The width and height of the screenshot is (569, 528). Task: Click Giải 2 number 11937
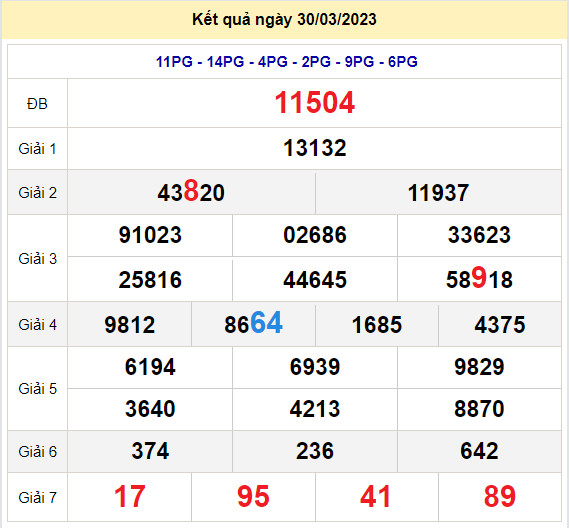tap(438, 193)
